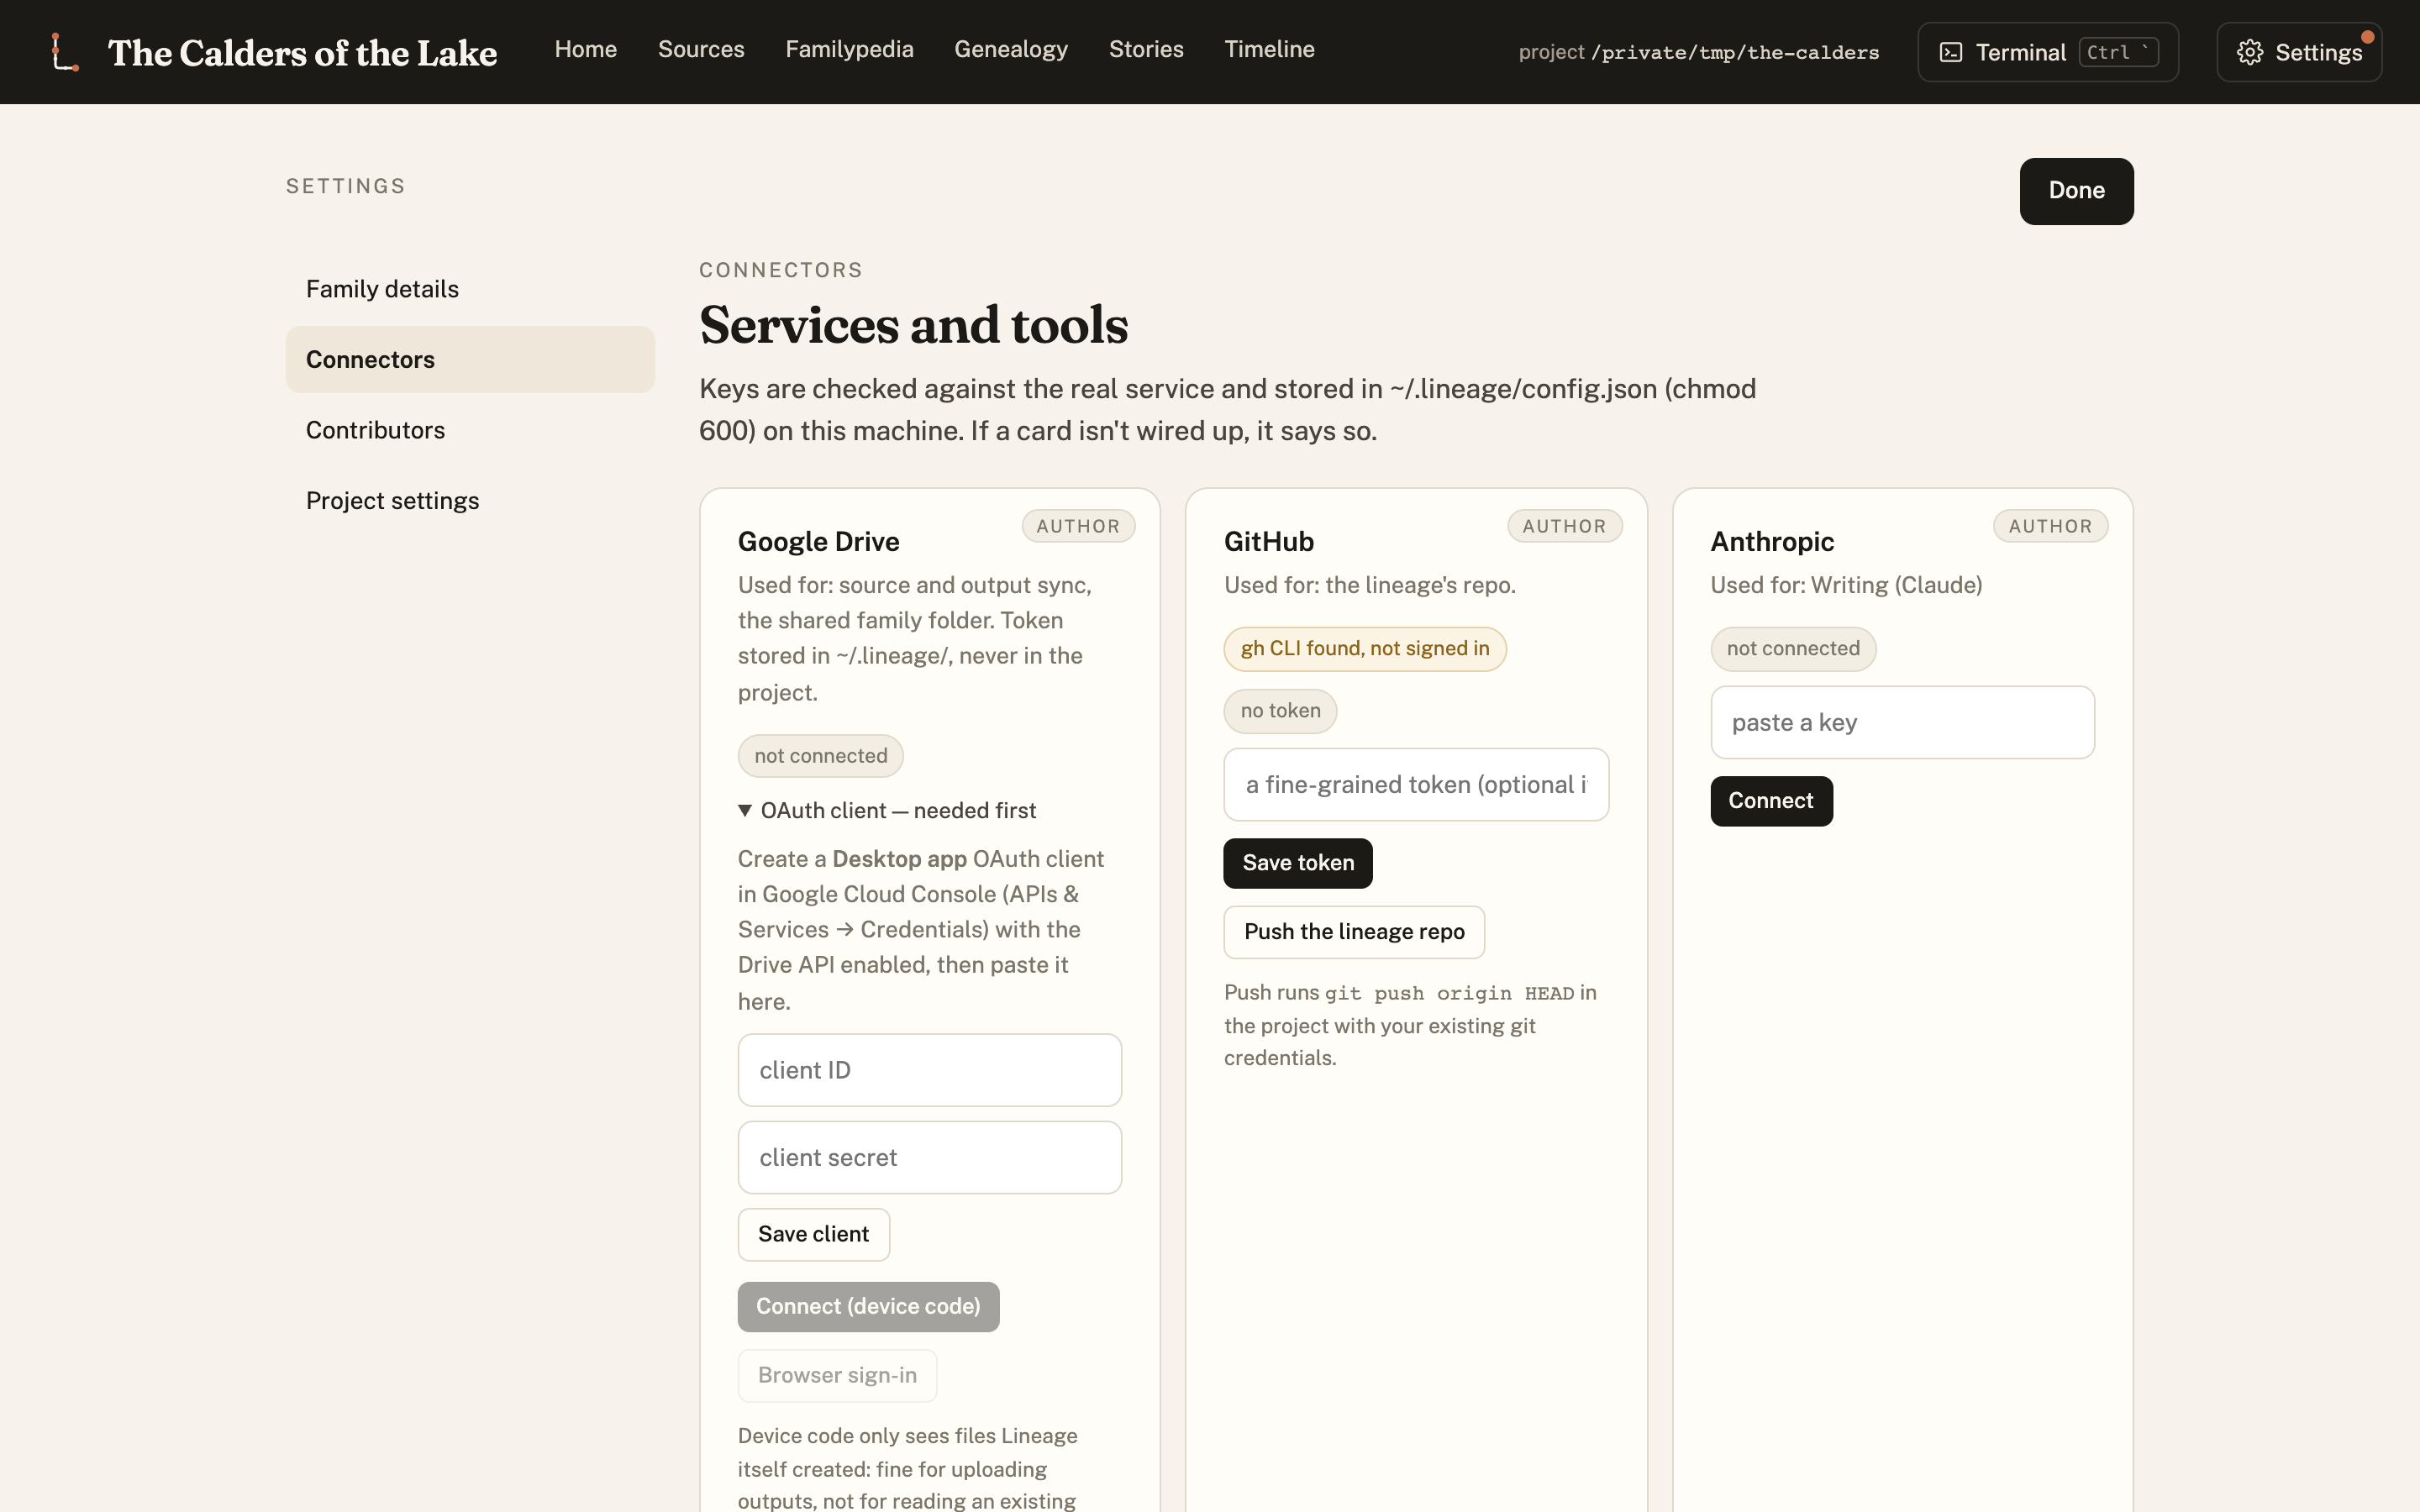
Task: Click the AUTHOR badge on Google Drive card
Action: click(1078, 526)
